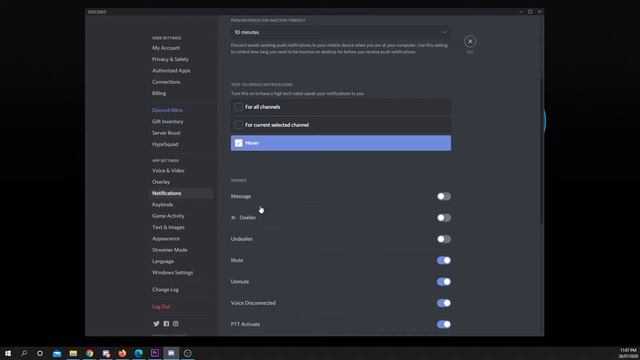Play the Deafen sound preview speaker icon
This screenshot has width=640, height=360.
[233, 218]
